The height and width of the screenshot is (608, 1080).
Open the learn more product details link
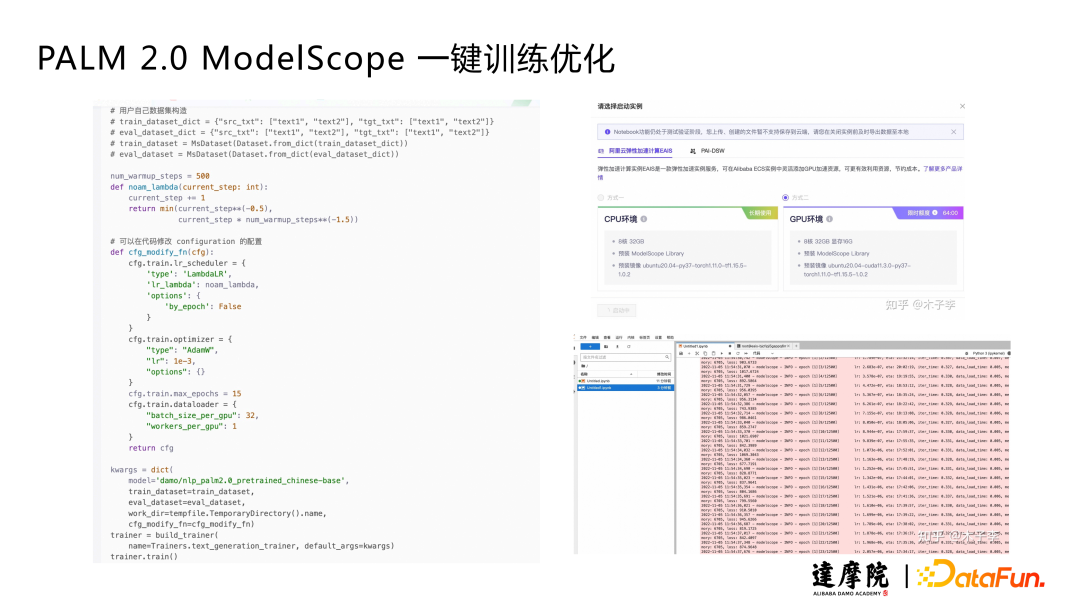tap(942, 169)
